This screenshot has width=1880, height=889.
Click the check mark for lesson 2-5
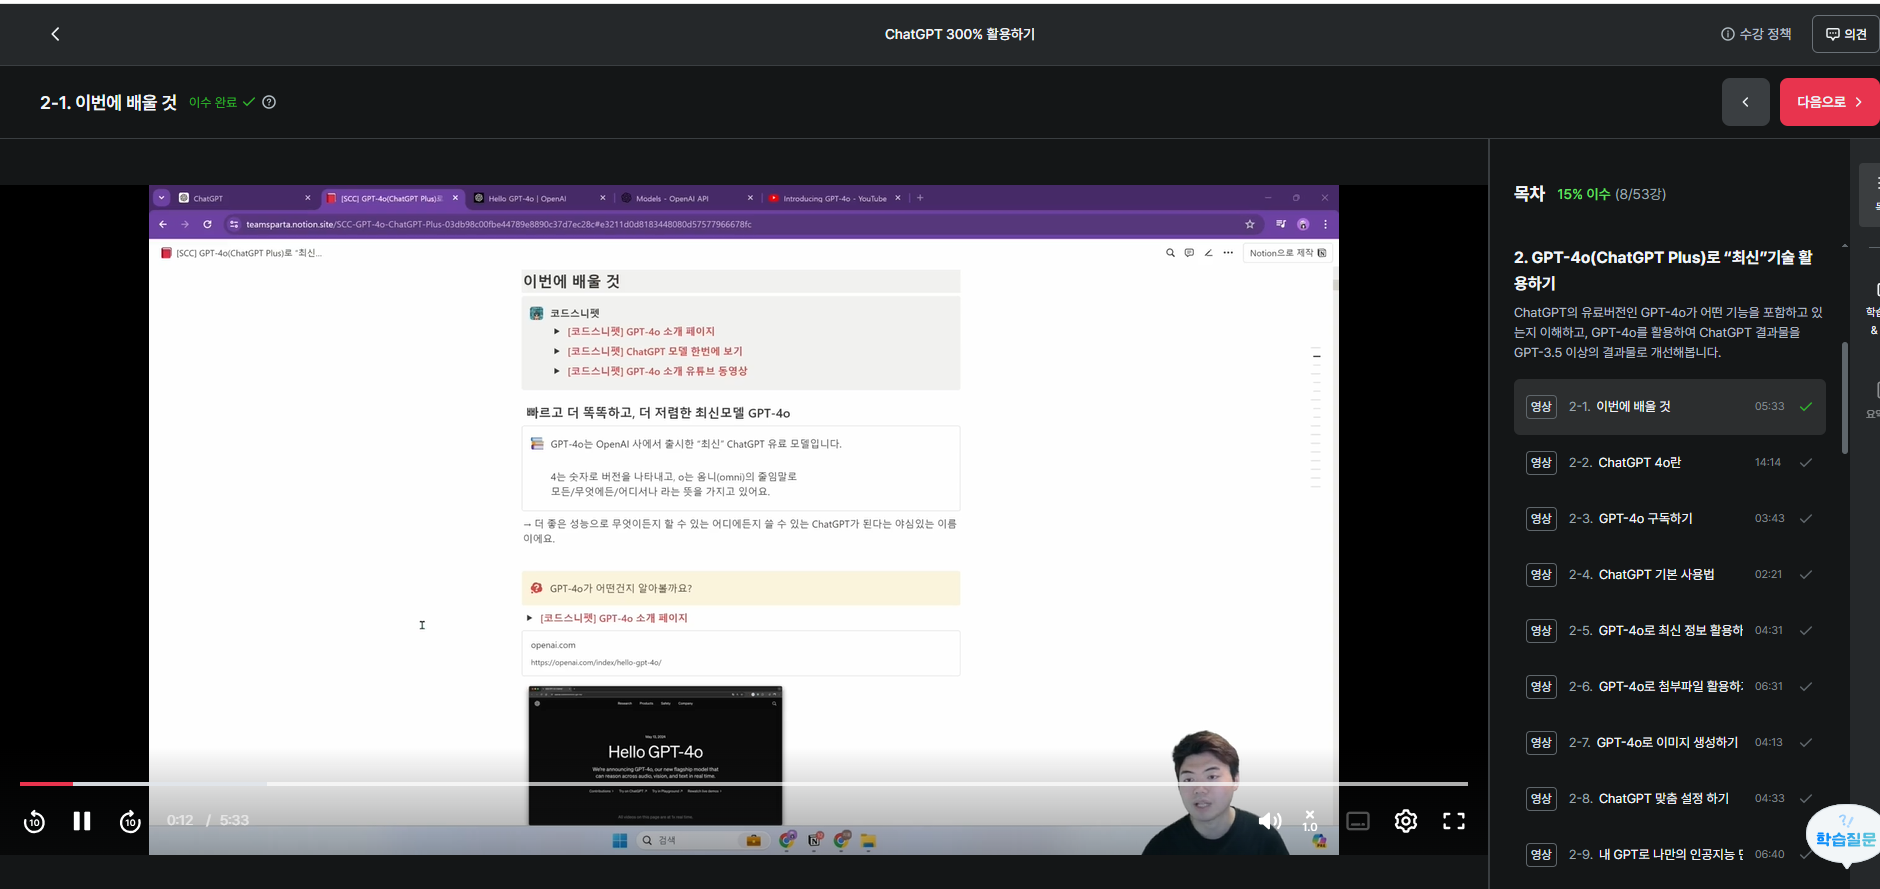click(1806, 631)
